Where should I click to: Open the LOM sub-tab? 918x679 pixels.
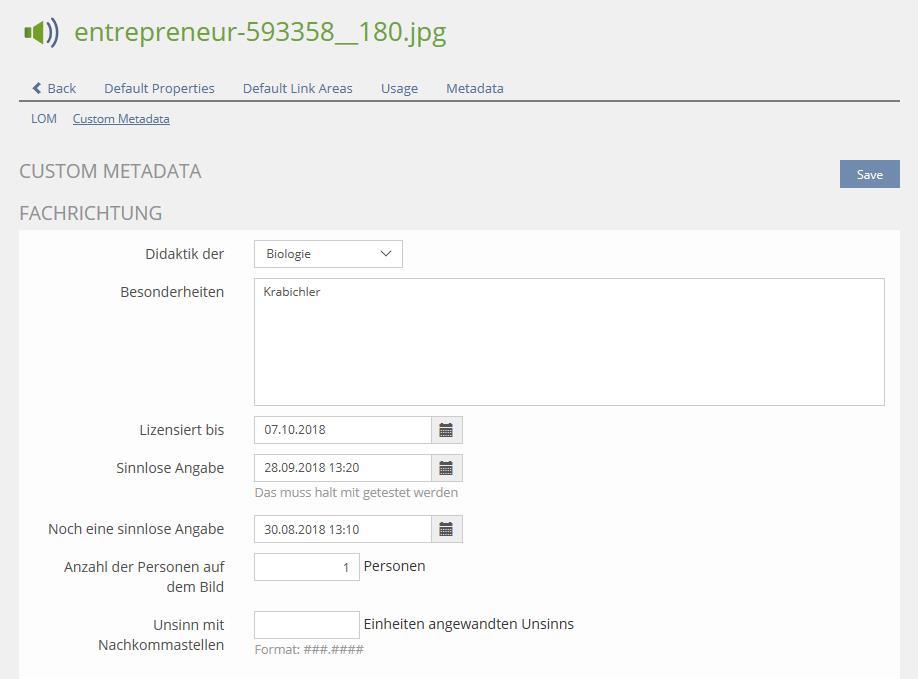pyautogui.click(x=44, y=118)
